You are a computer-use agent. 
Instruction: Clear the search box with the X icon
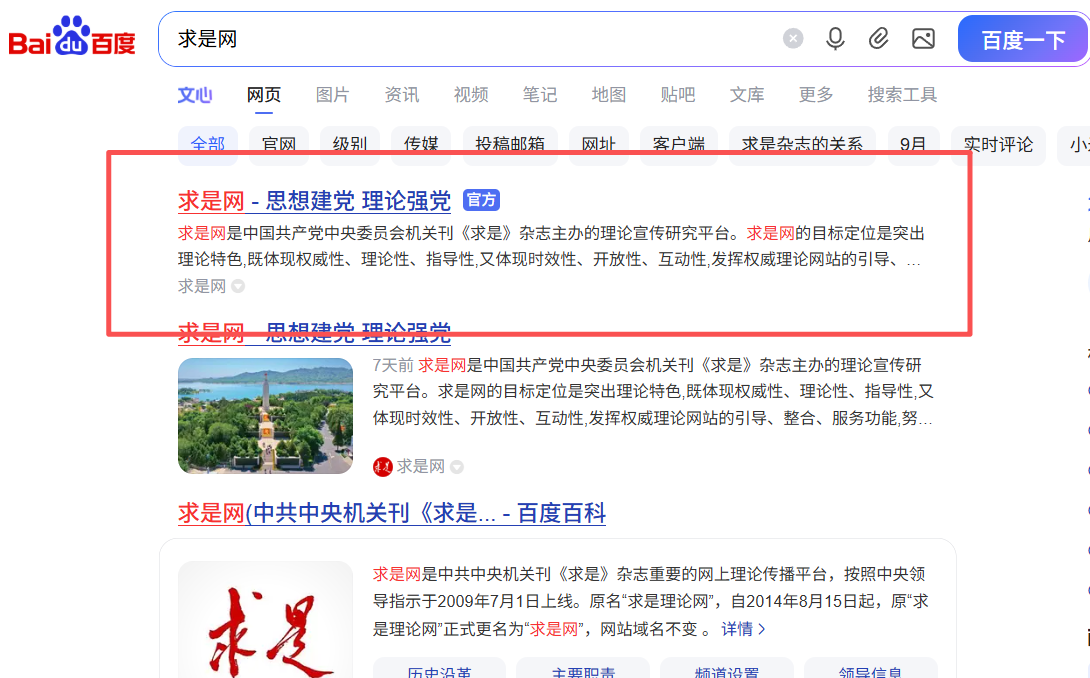coord(793,38)
